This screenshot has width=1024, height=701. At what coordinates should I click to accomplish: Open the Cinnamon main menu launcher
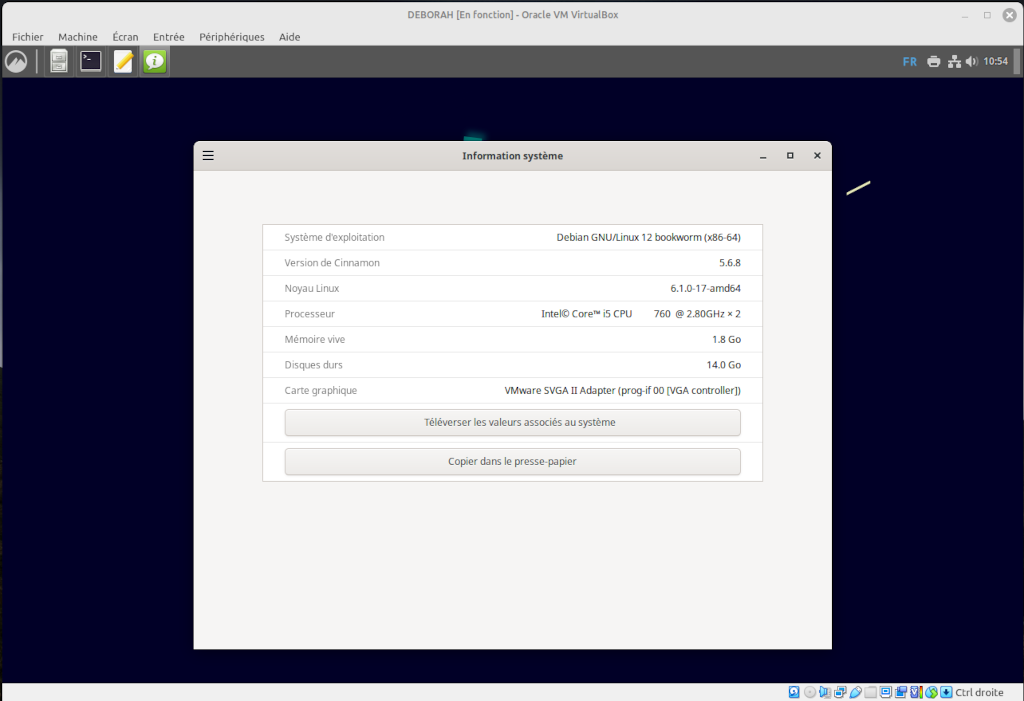click(16, 62)
